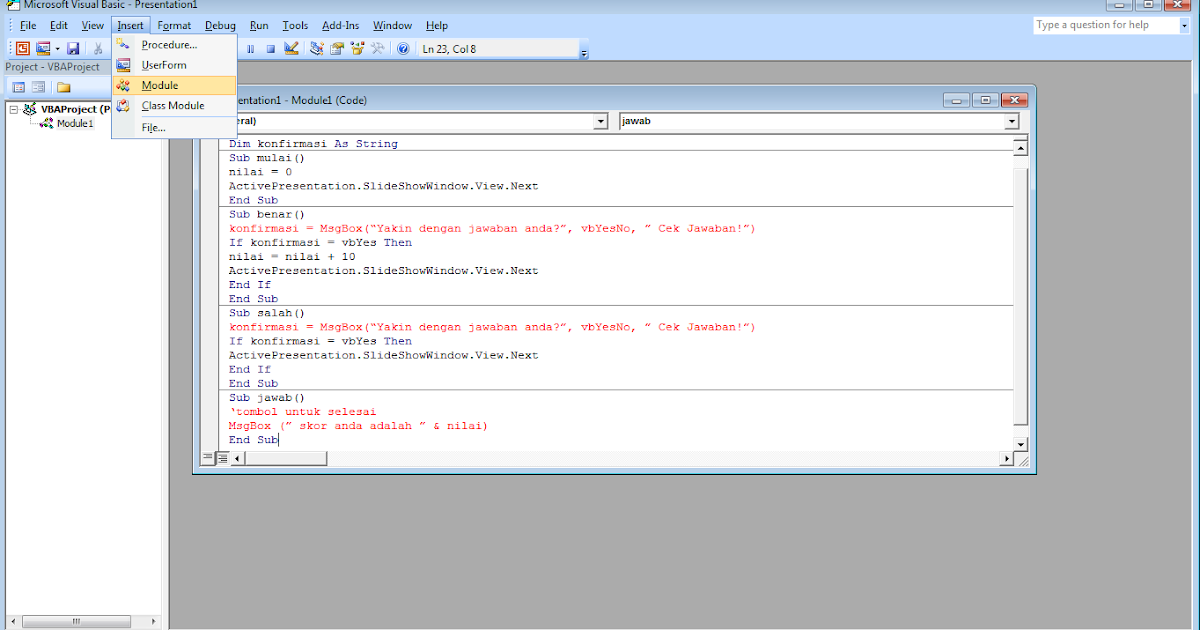Open the Tools menu
The width and height of the screenshot is (1200, 630).
295,25
